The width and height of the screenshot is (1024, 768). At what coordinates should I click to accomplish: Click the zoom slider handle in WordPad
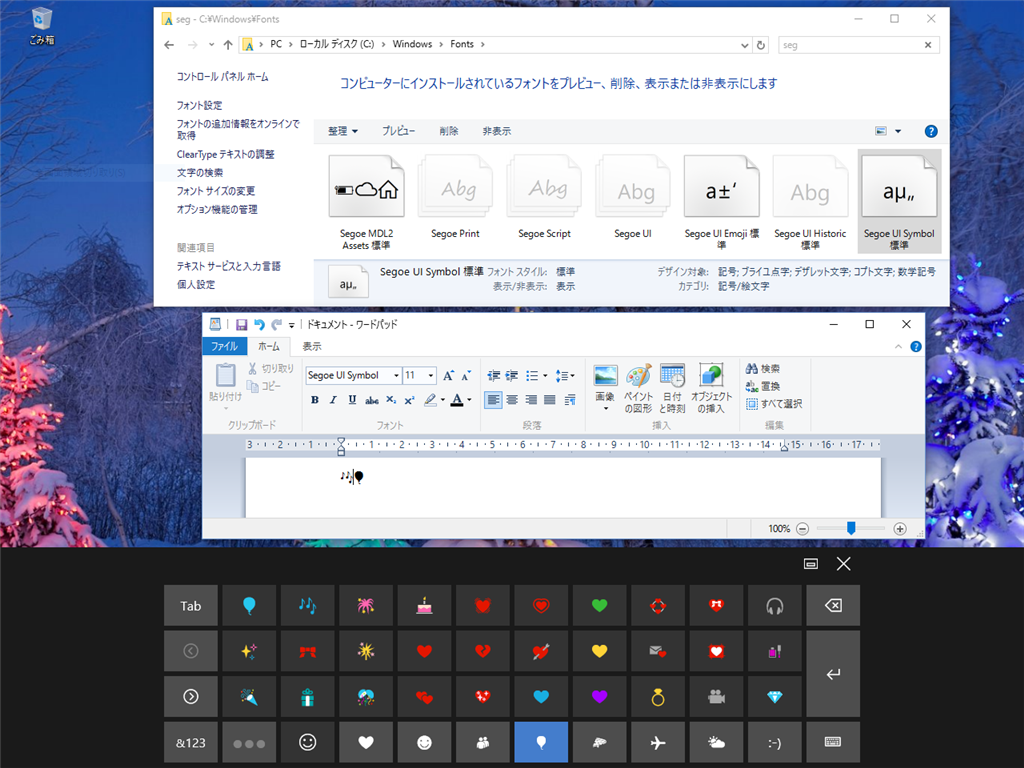coord(851,528)
